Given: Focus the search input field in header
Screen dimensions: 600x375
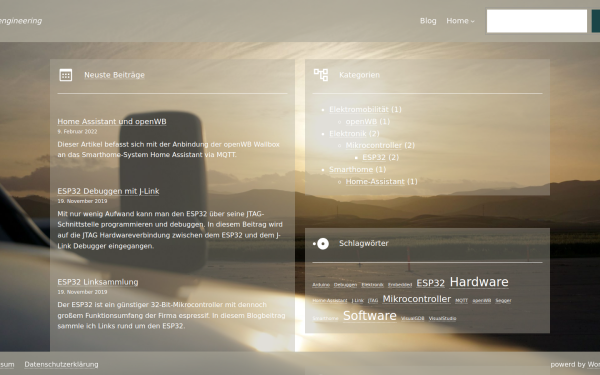Looking at the screenshot, I should pyautogui.click(x=536, y=21).
